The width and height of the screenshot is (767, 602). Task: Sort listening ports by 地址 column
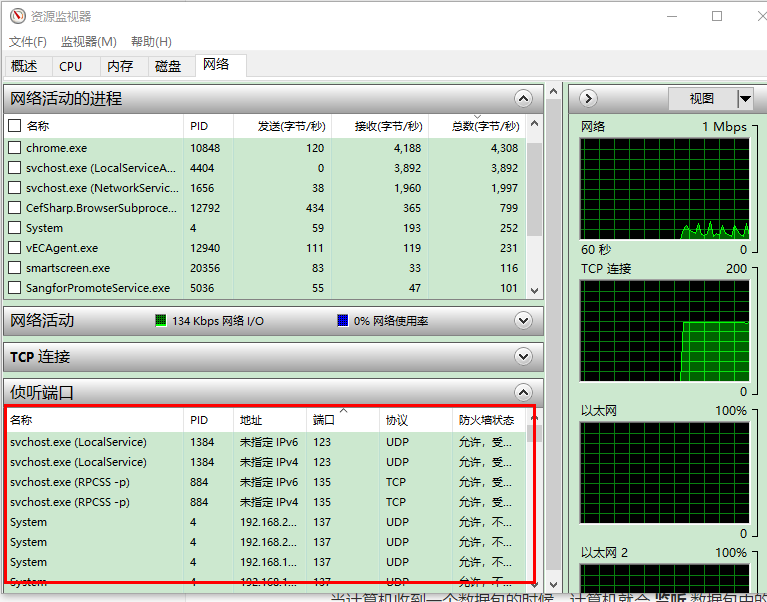pyautogui.click(x=270, y=420)
